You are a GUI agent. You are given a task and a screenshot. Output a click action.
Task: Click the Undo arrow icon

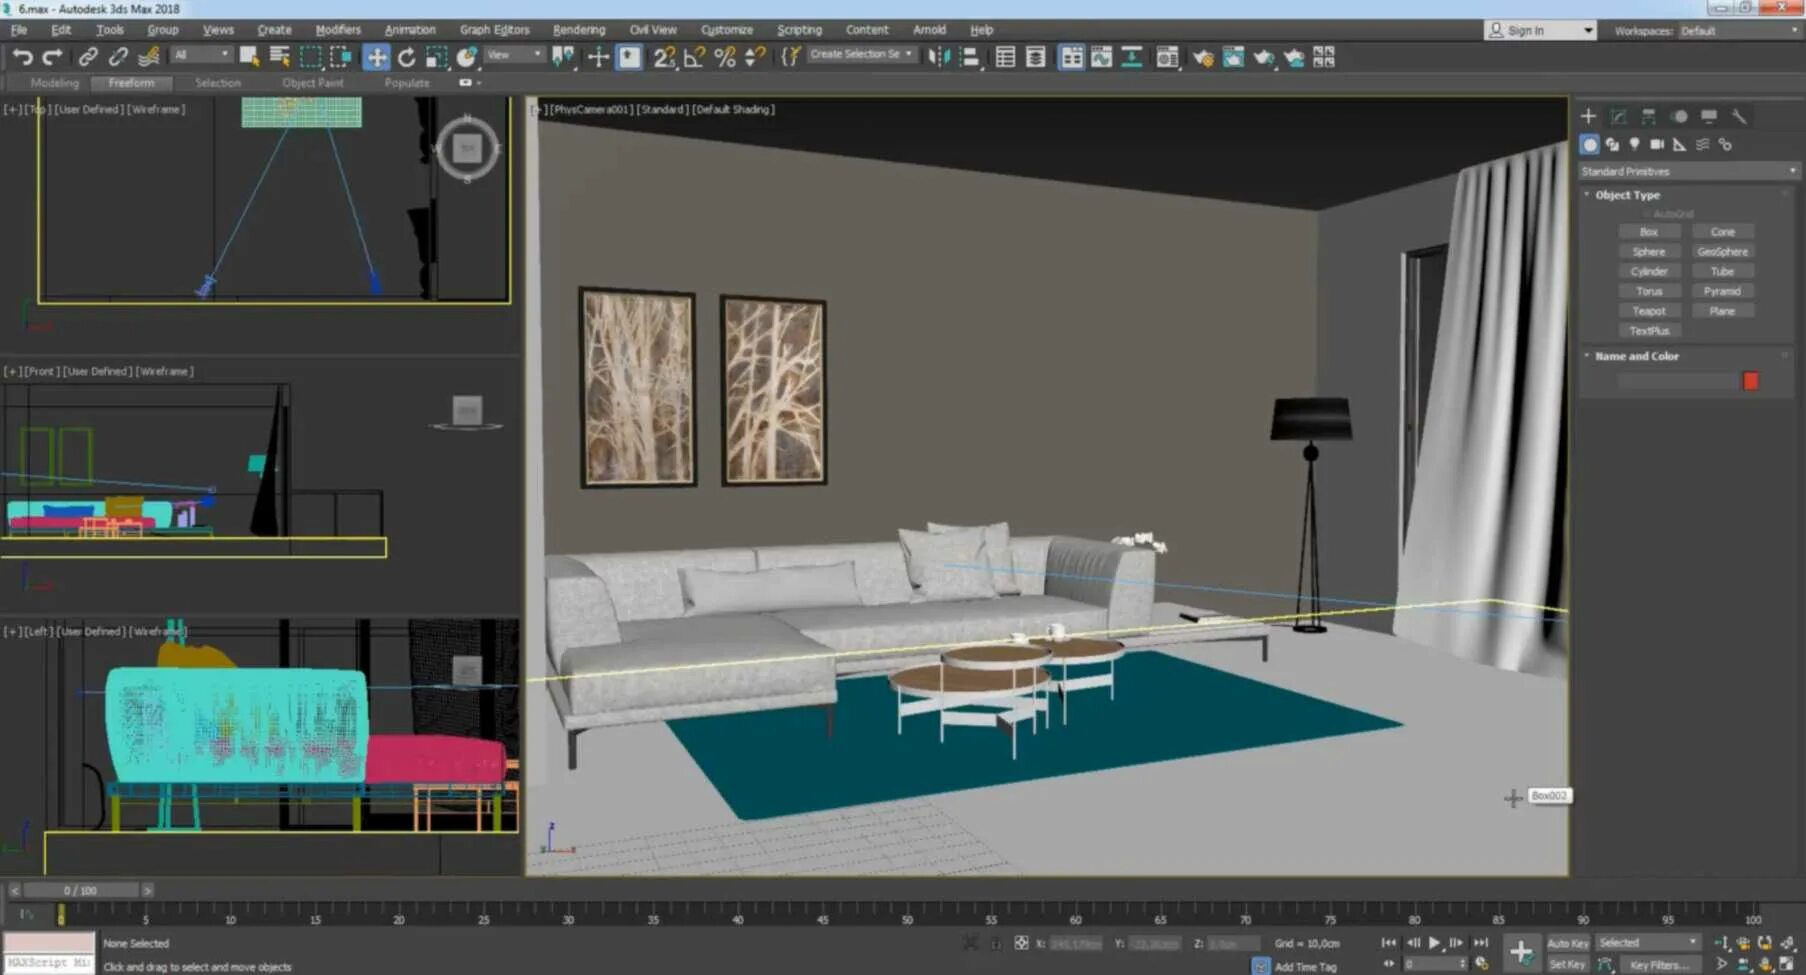pyautogui.click(x=22, y=57)
